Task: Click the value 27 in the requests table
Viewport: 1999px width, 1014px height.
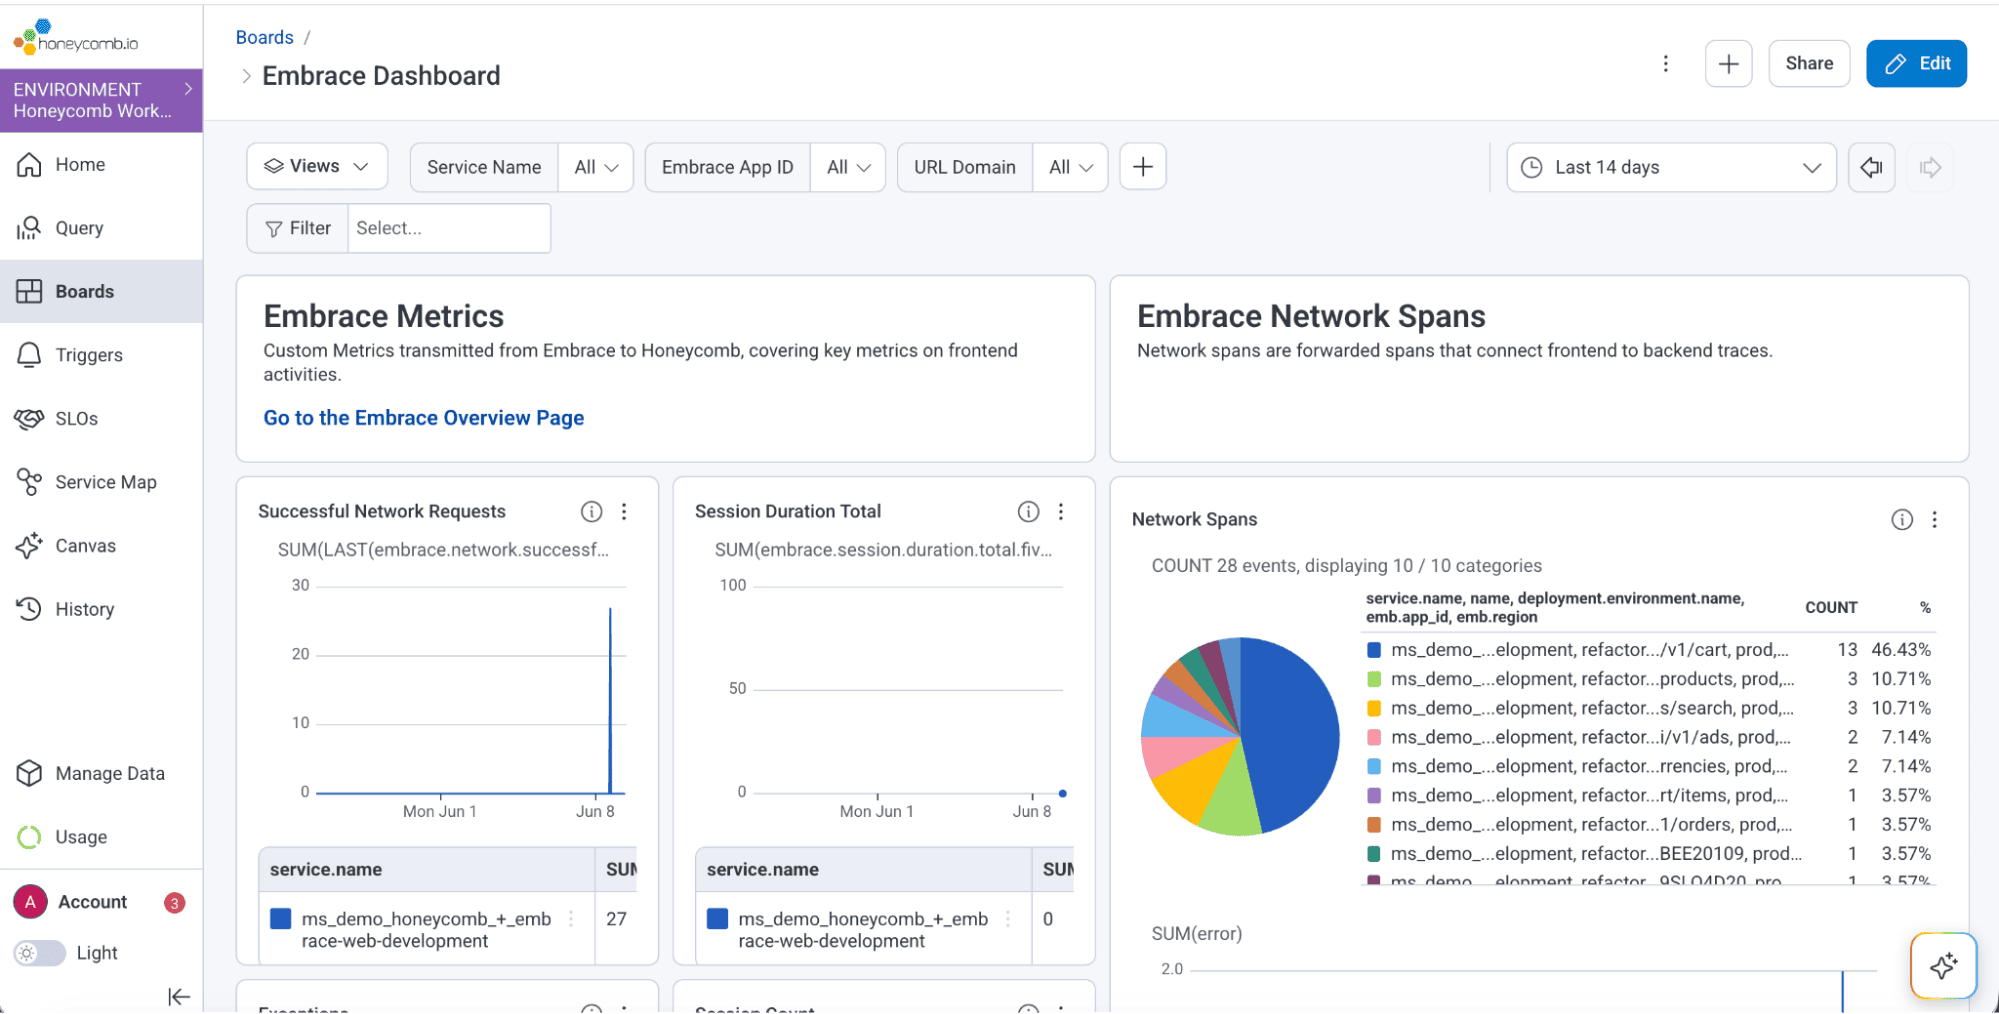Action: (616, 919)
